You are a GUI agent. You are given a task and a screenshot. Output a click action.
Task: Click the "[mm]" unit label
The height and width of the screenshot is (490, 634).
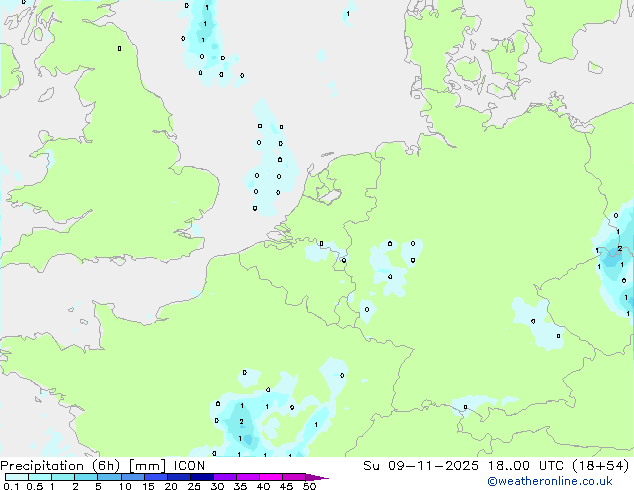tap(147, 466)
